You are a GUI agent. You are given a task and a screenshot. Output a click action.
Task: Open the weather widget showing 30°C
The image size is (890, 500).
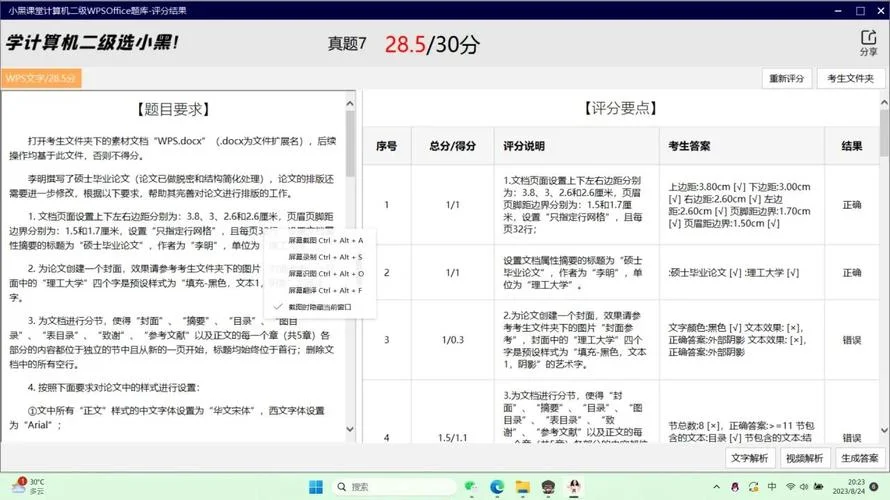point(28,486)
